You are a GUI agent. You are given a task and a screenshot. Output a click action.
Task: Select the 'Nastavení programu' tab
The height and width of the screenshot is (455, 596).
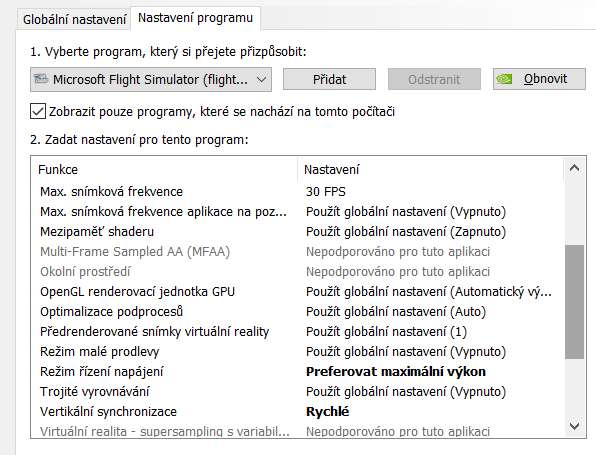(x=195, y=18)
